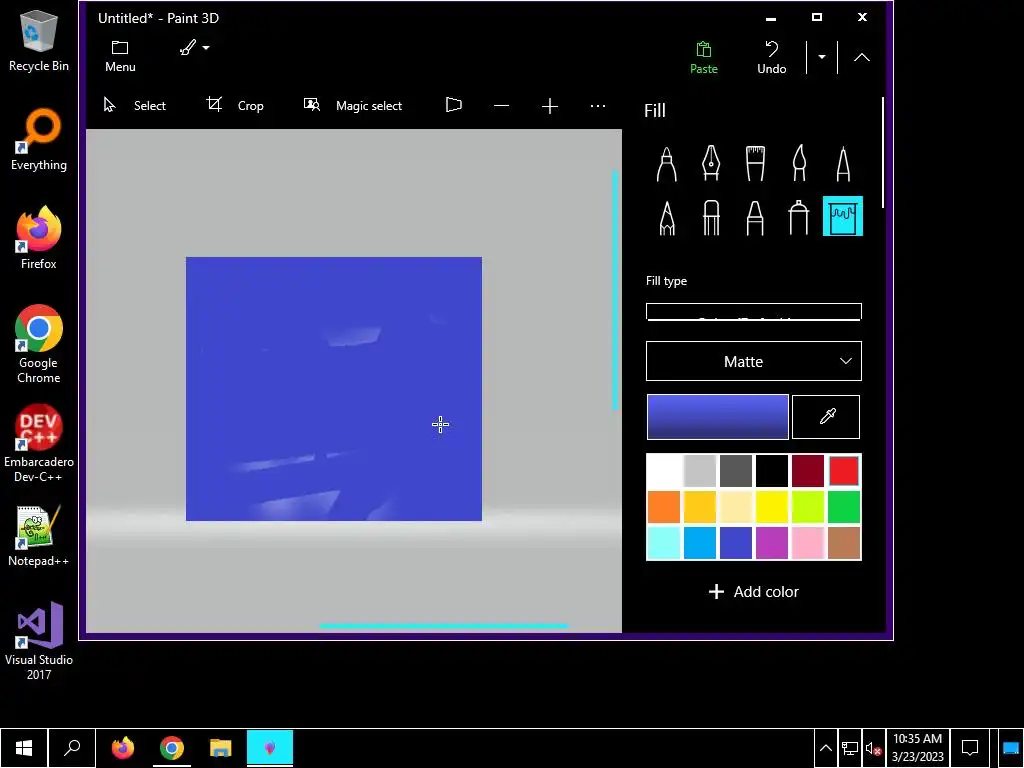This screenshot has height=768, width=1024.
Task: Choose the Select tool
Action: [x=135, y=105]
